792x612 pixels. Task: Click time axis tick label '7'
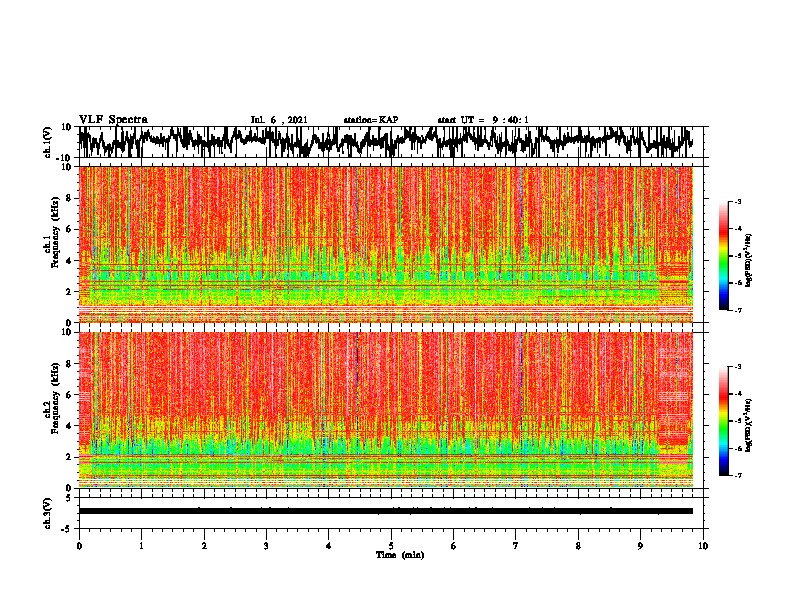pyautogui.click(x=516, y=546)
